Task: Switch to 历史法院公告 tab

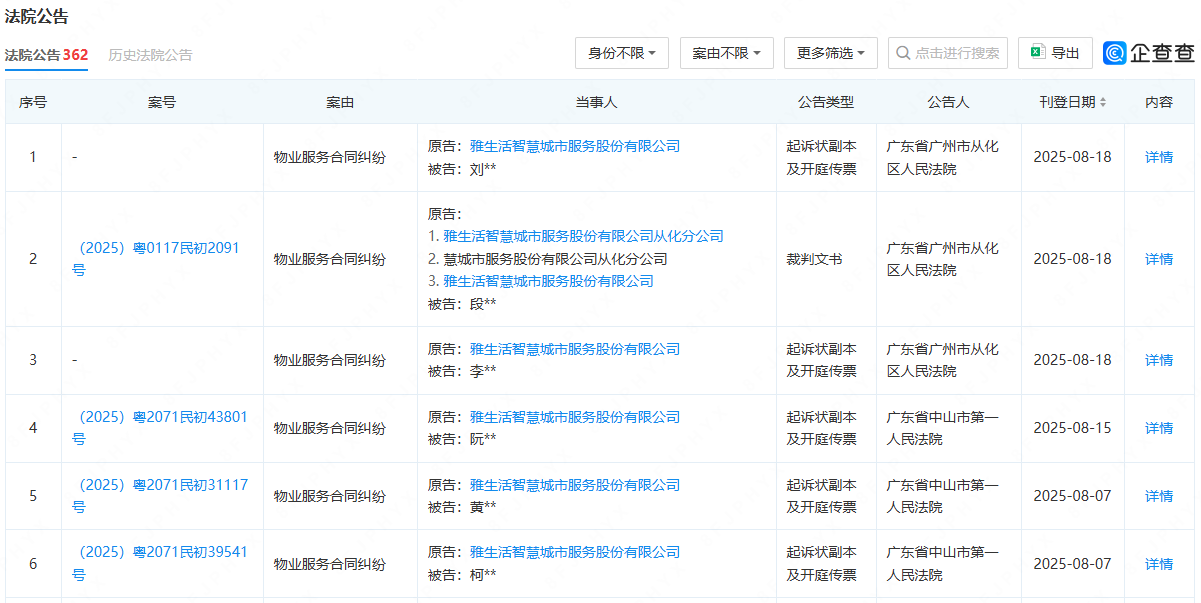Action: 150,55
